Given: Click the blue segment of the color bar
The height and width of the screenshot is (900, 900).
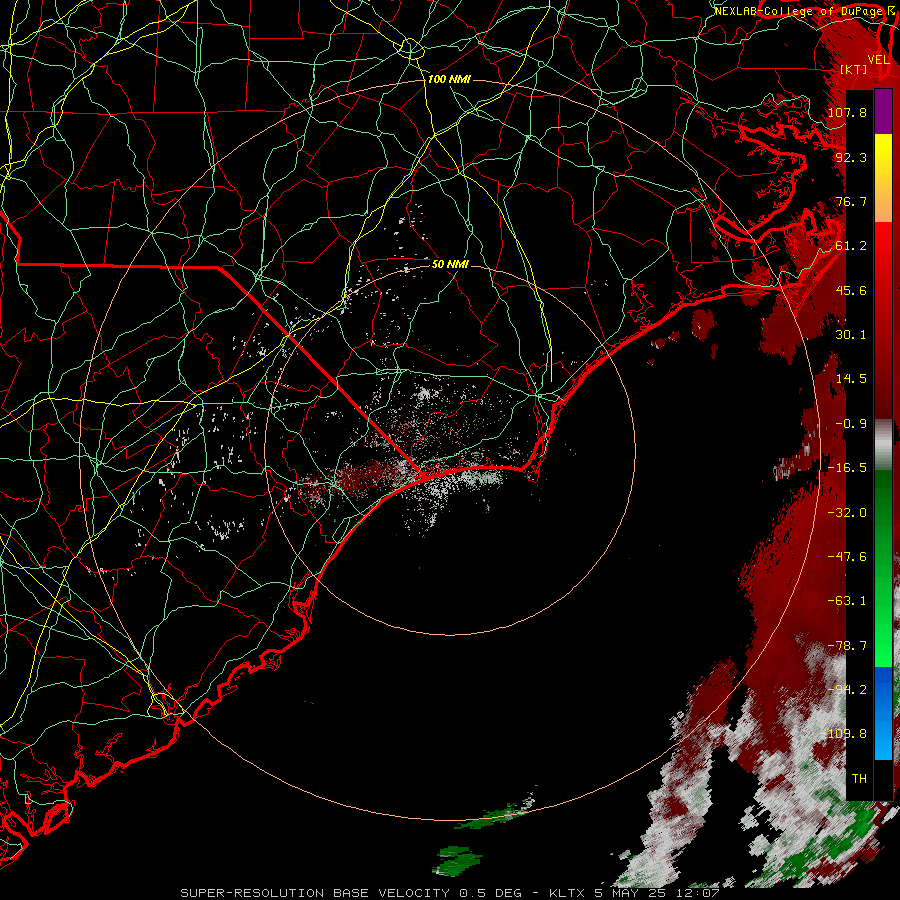Looking at the screenshot, I should pyautogui.click(x=883, y=713).
